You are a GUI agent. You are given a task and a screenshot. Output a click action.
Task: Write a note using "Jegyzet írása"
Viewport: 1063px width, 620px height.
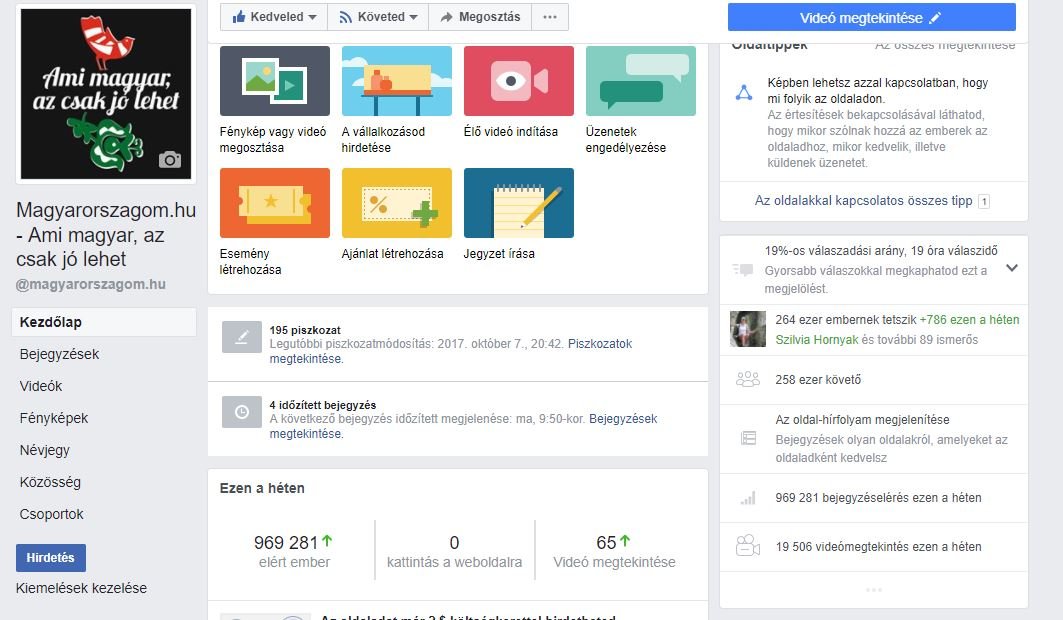[x=517, y=205]
